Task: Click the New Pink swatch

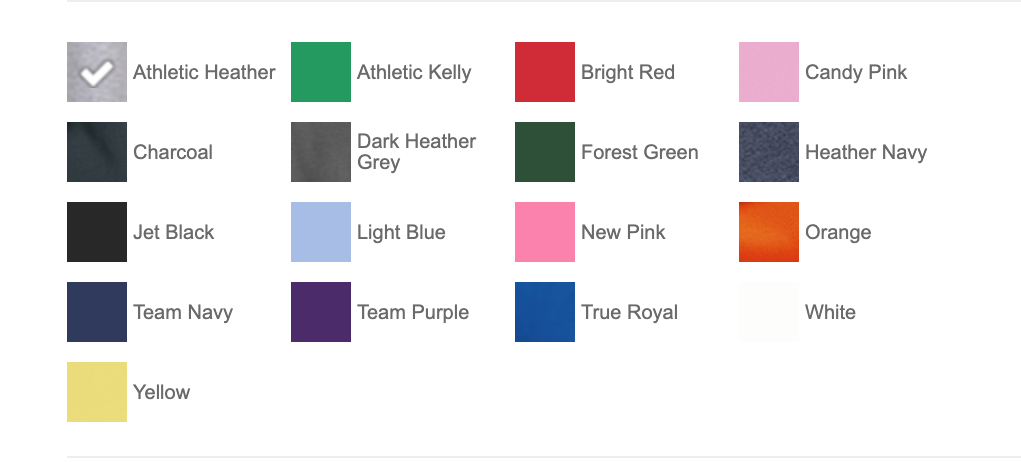Action: 545,232
